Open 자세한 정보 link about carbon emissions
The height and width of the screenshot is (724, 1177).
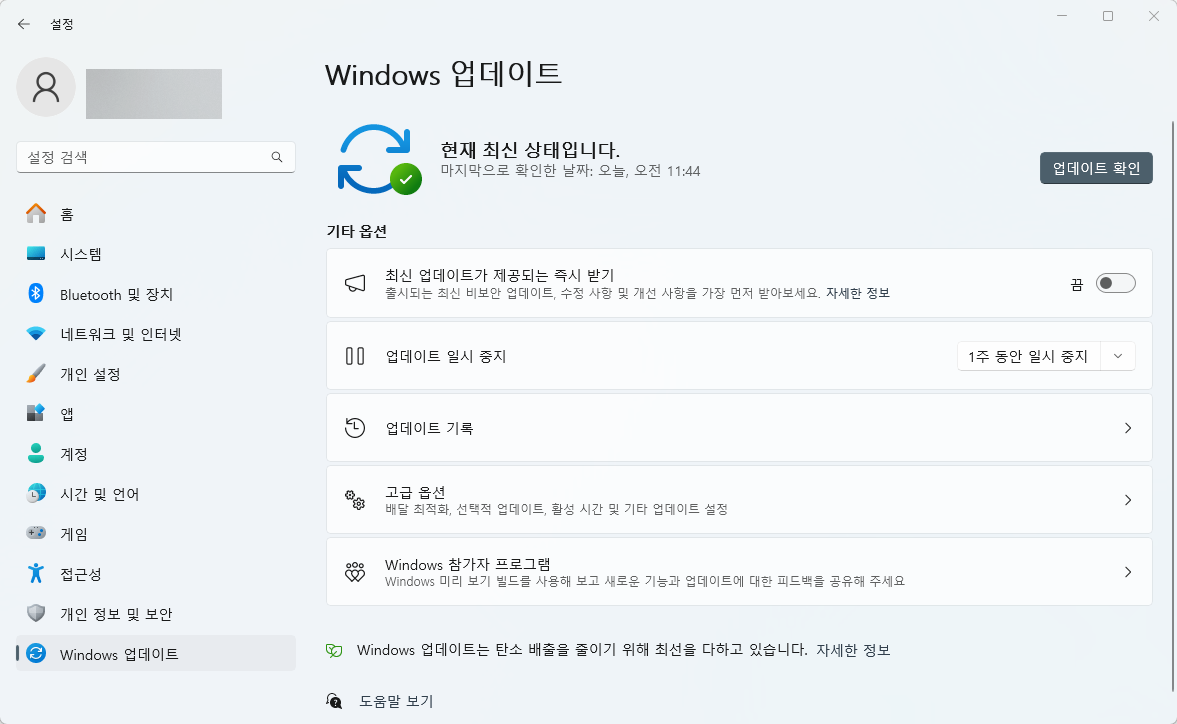pos(853,650)
